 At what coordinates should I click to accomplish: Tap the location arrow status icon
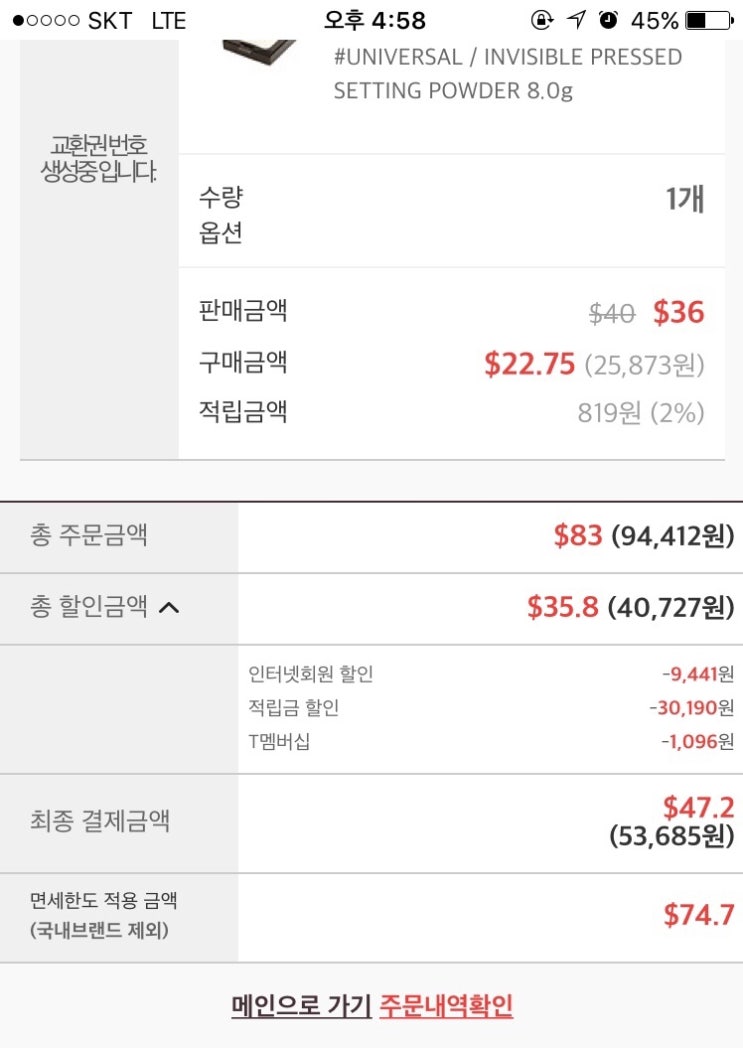576,20
